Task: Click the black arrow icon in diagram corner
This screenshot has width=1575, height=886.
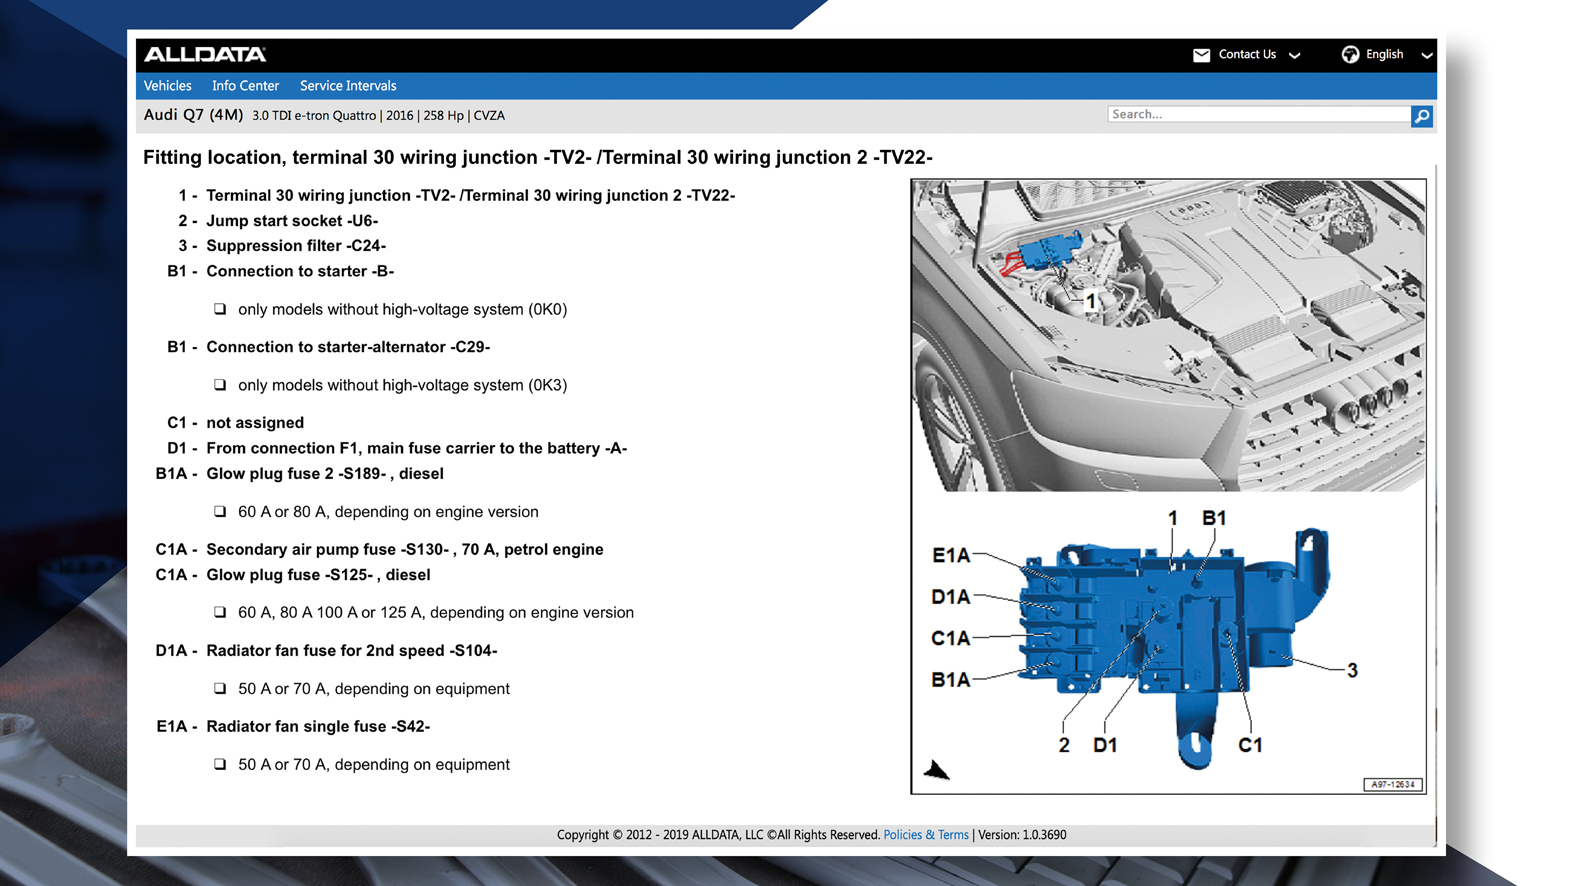Action: pyautogui.click(x=936, y=769)
